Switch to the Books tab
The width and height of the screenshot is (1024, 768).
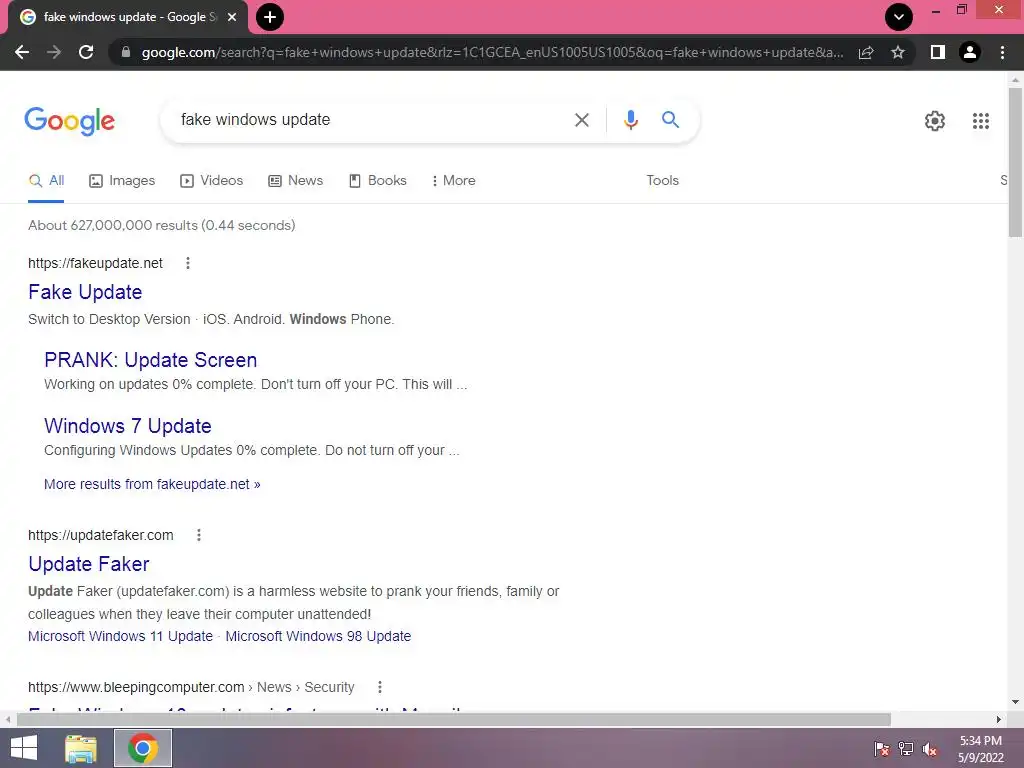pyautogui.click(x=377, y=181)
